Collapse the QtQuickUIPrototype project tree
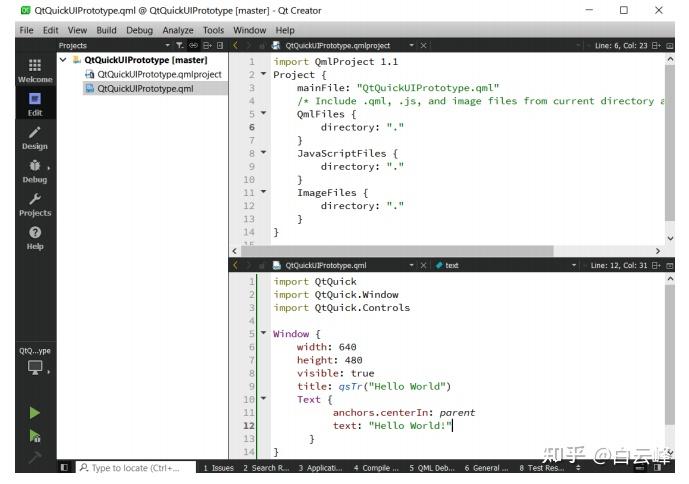The width and height of the screenshot is (689, 484). [64, 60]
